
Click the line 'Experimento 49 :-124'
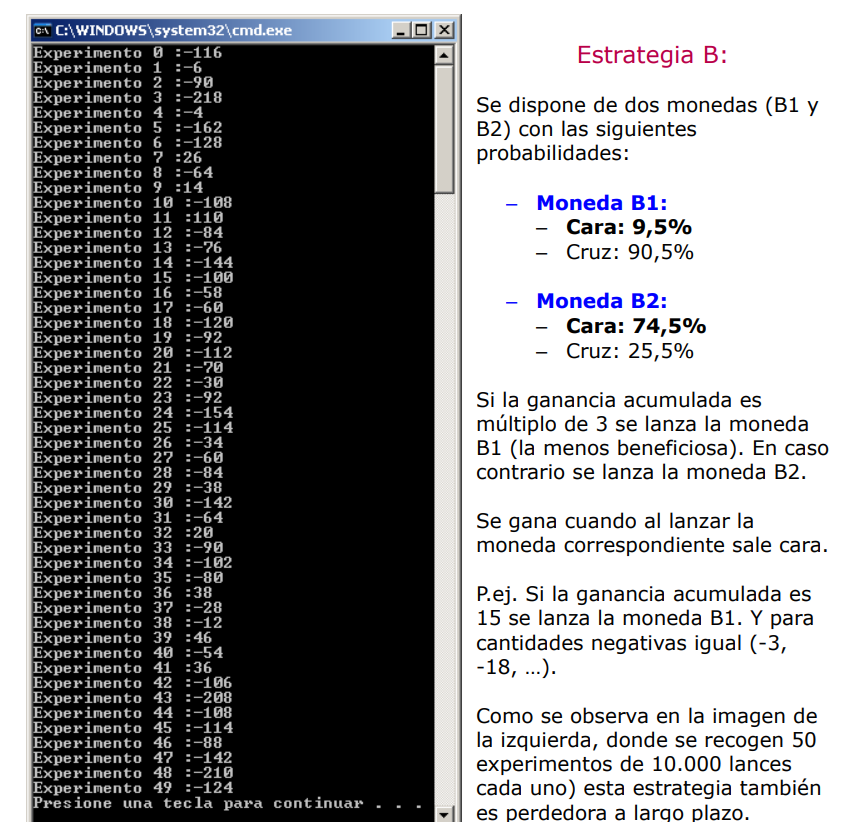(133, 788)
